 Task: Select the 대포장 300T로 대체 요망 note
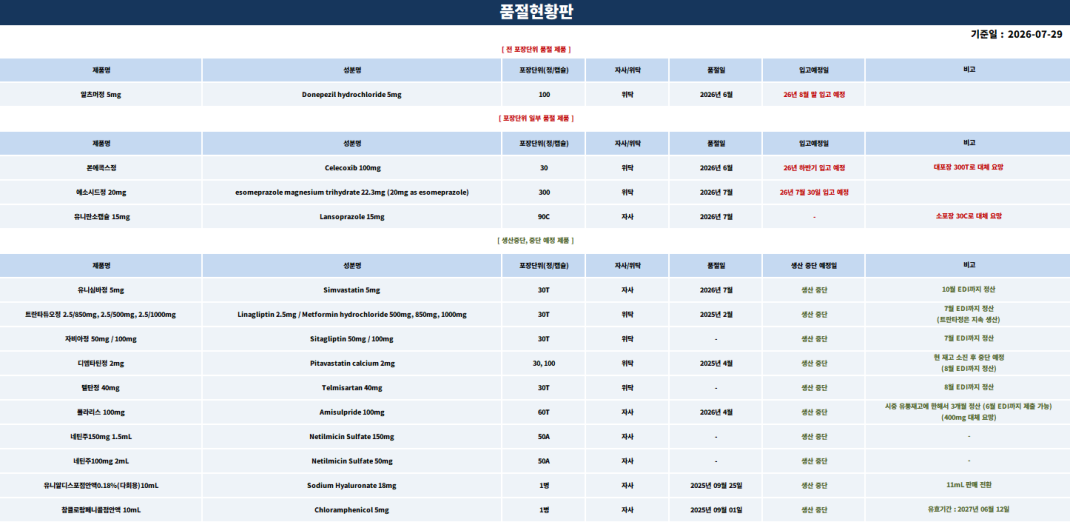[968, 167]
